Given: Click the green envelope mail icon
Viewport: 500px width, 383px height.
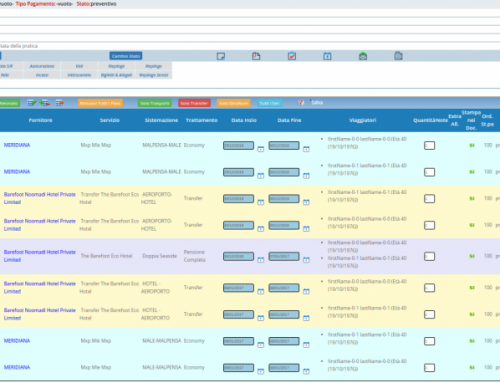Looking at the screenshot, I should click(x=363, y=56).
